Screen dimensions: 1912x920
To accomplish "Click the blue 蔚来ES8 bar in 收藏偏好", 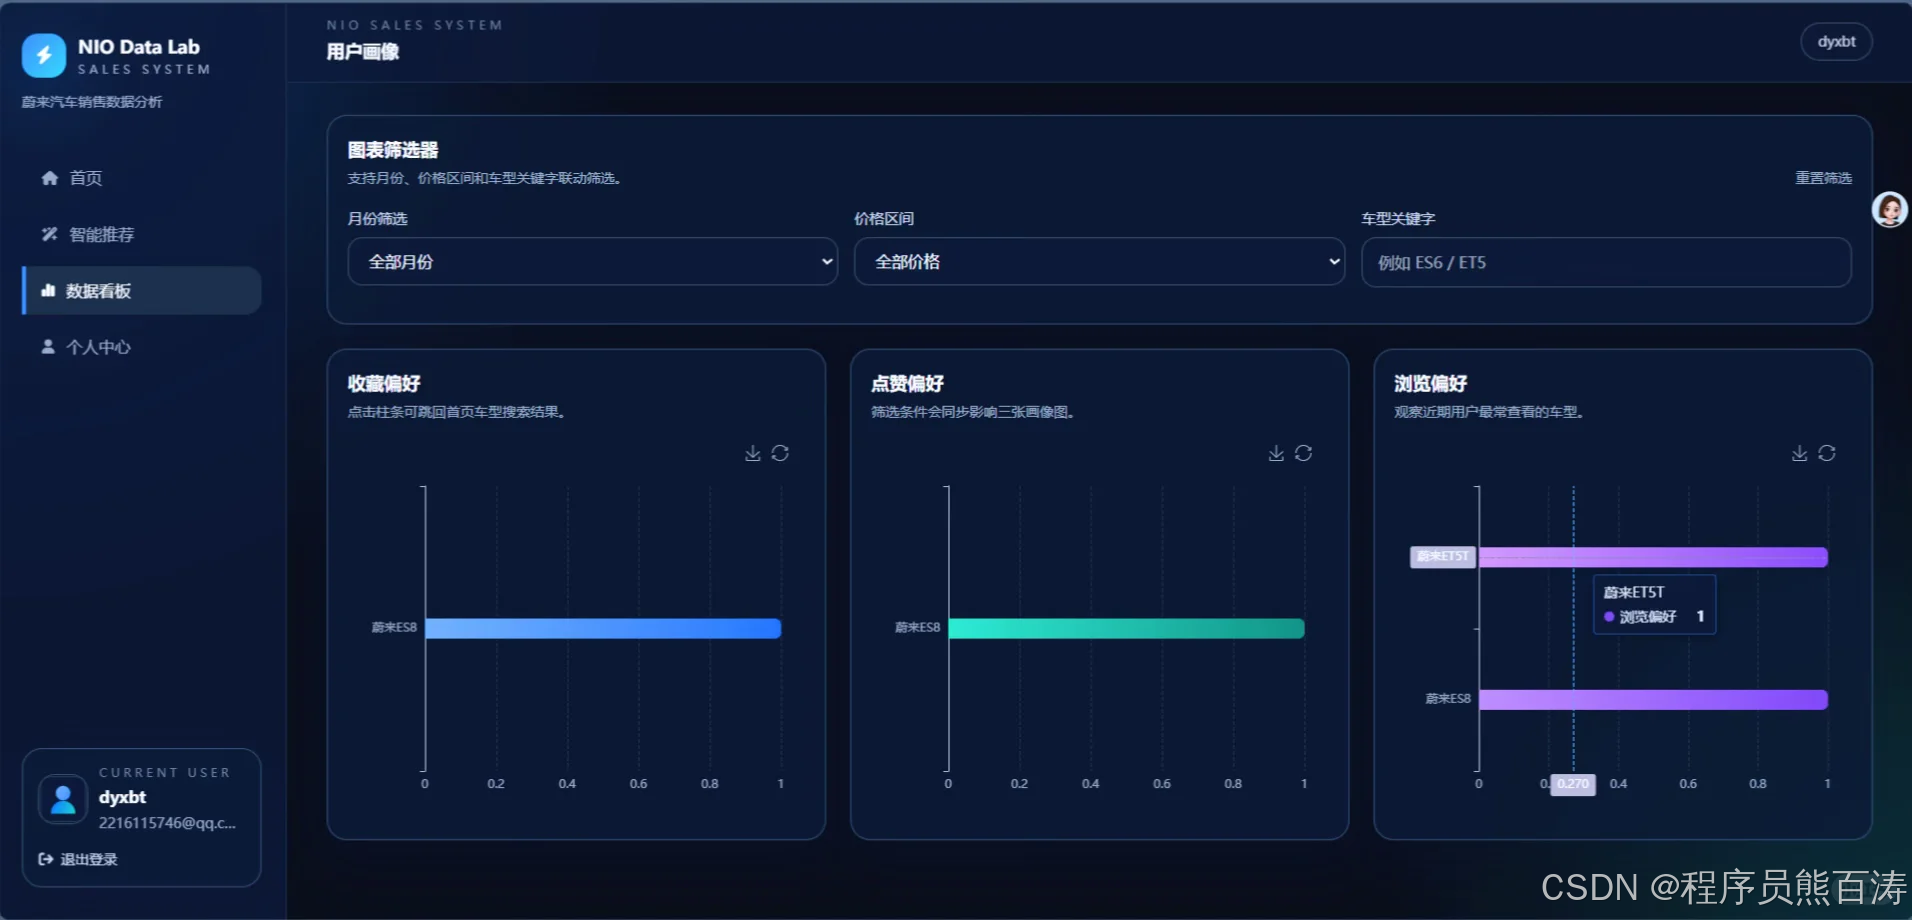I will pos(603,628).
